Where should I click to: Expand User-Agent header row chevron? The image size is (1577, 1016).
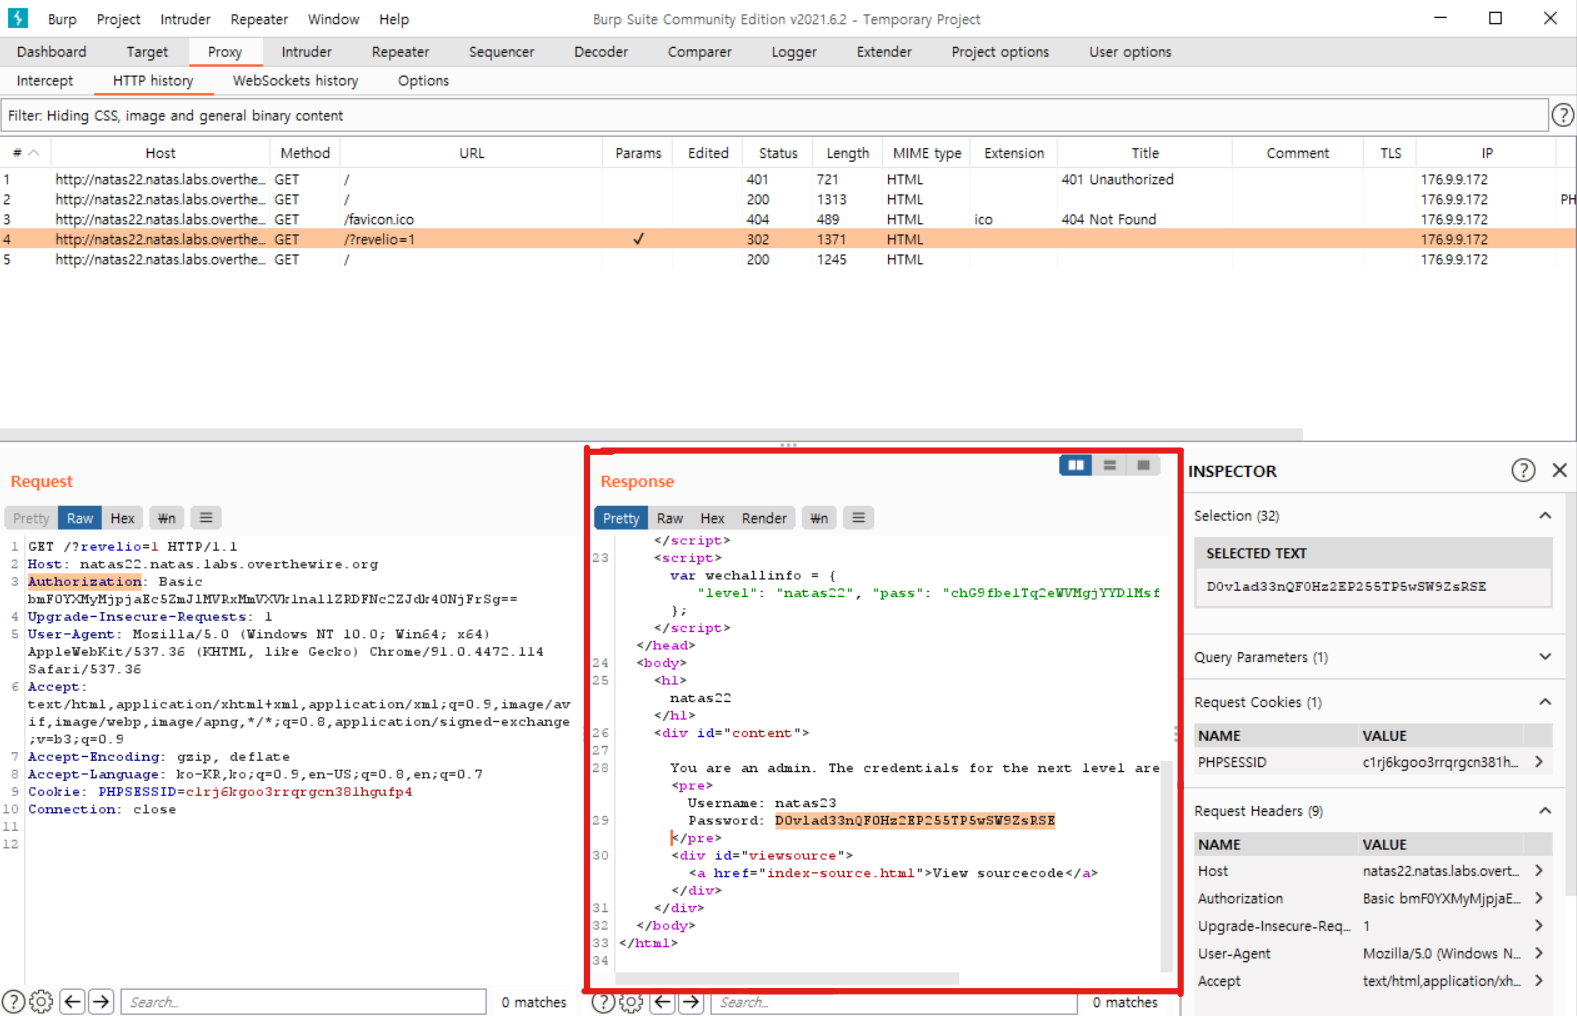point(1539,953)
